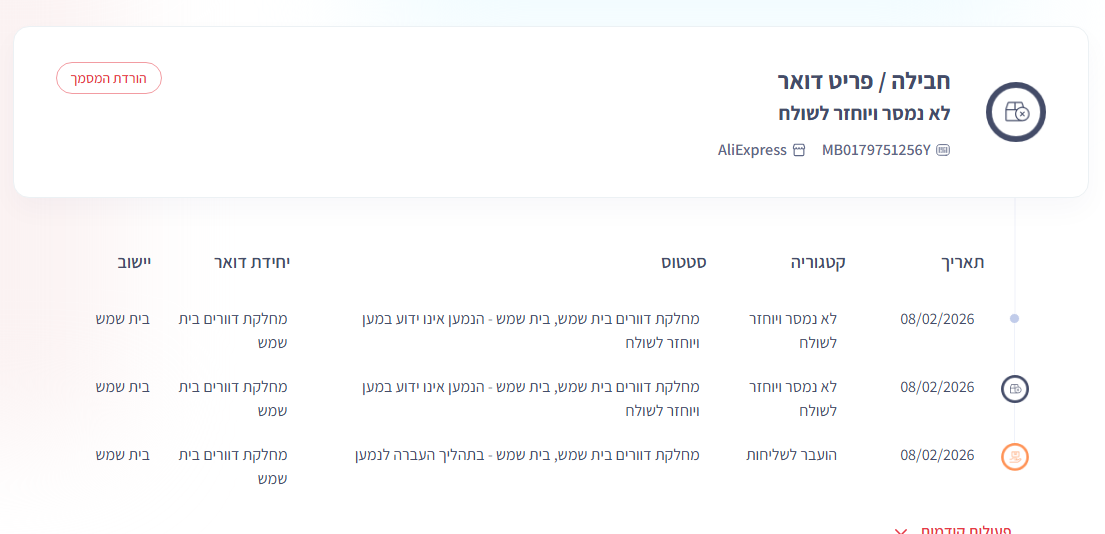Select tracking number MB0179751256Y
Image resolution: width=1105 pixels, height=534 pixels.
pyautogui.click(x=876, y=151)
